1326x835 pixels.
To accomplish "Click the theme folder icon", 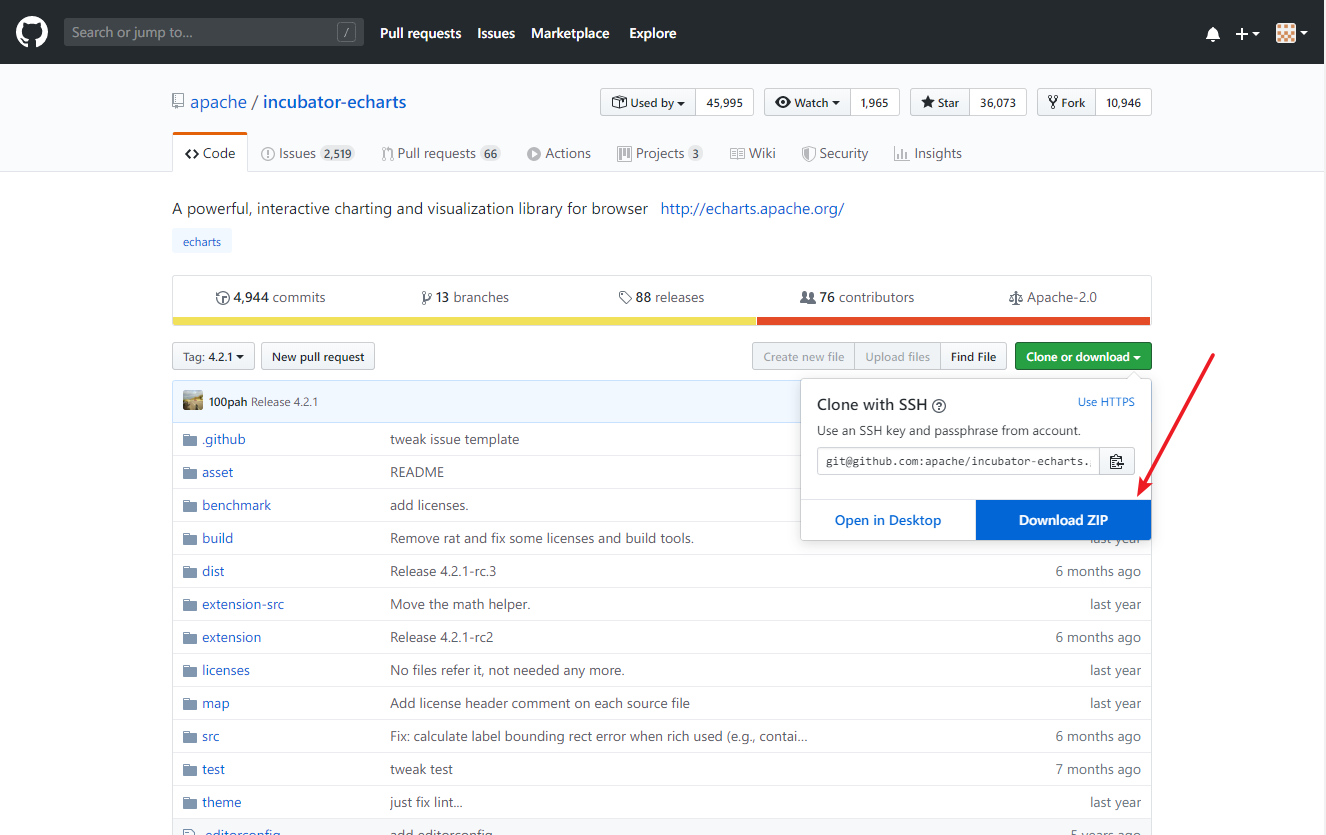I will point(190,802).
